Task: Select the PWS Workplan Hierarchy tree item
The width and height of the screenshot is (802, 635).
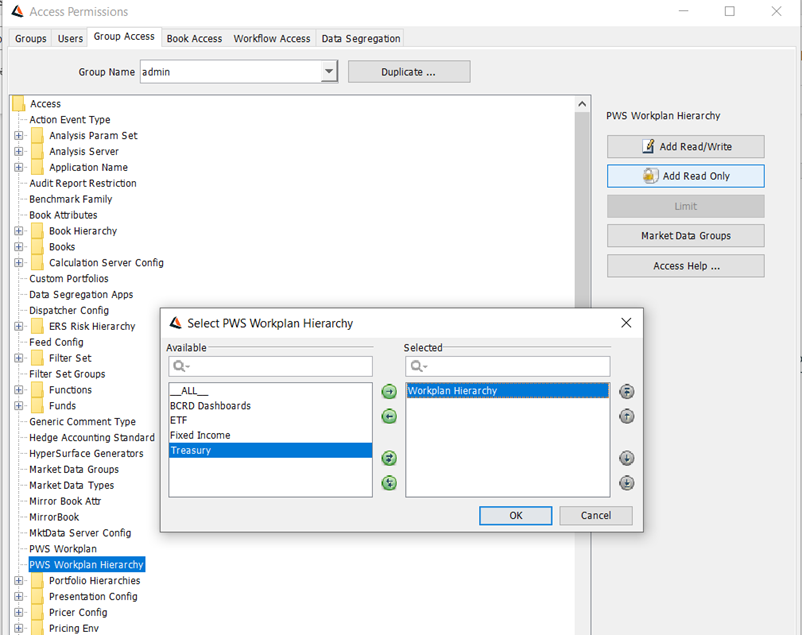Action: (86, 564)
